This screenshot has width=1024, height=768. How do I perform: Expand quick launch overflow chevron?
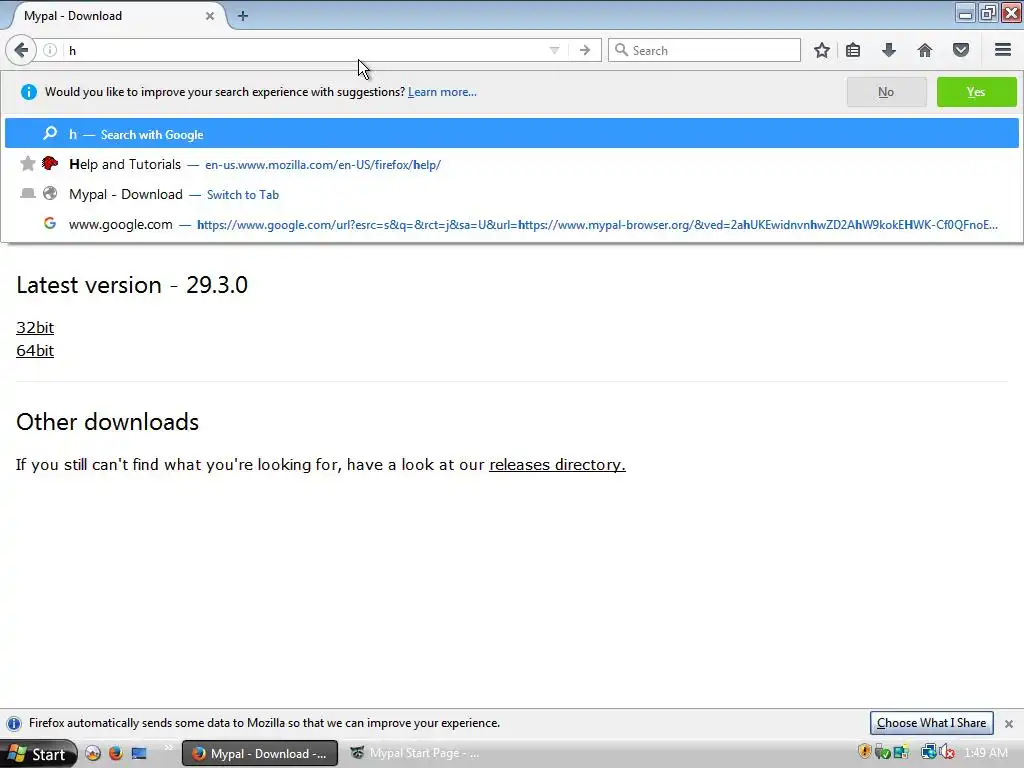pyautogui.click(x=168, y=748)
